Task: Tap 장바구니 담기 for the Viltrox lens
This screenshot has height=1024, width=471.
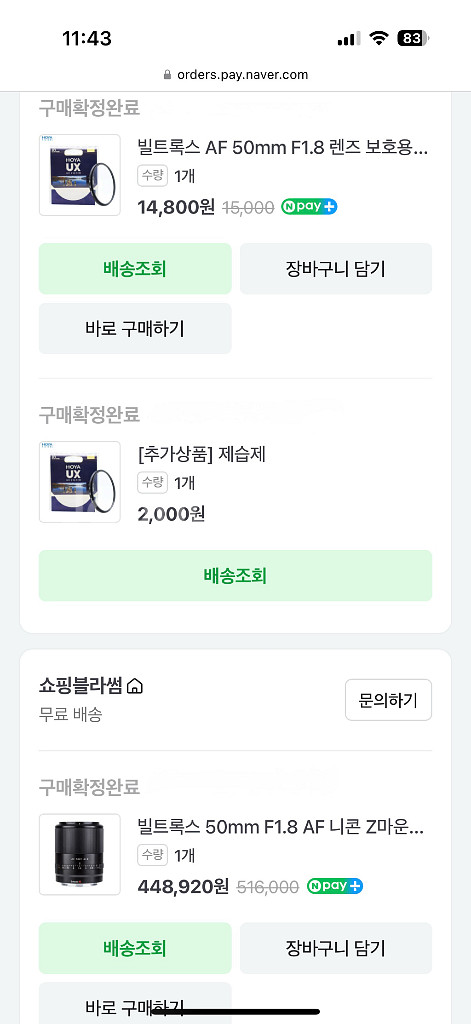Action: 336,948
